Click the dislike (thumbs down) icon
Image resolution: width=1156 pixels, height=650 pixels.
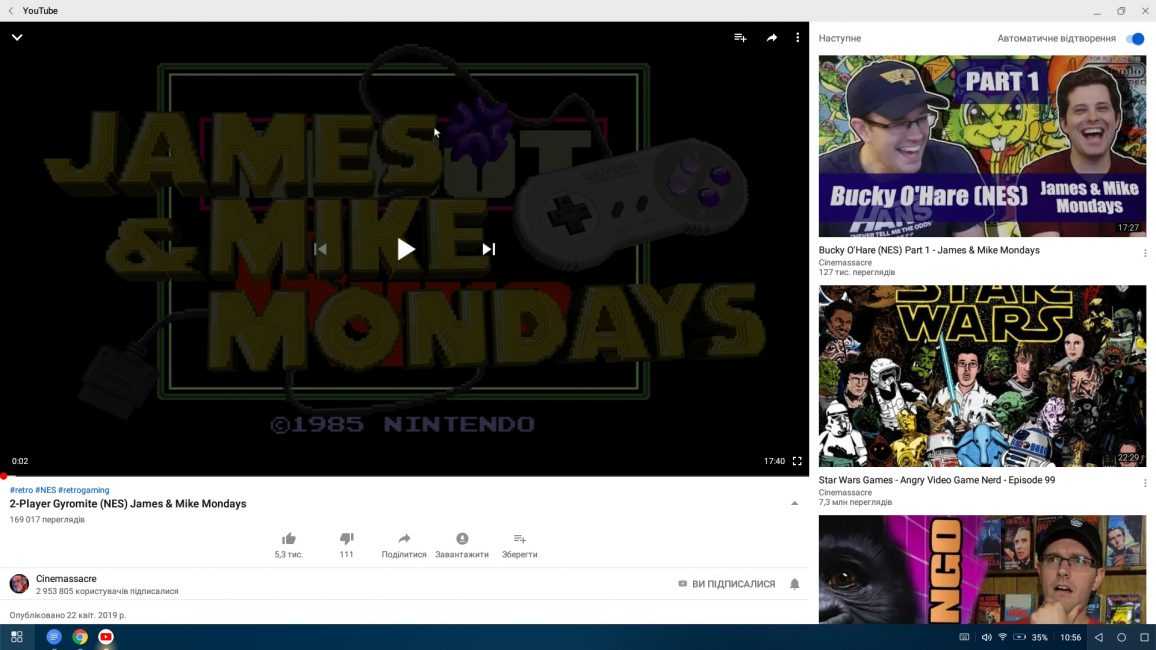pos(346,539)
